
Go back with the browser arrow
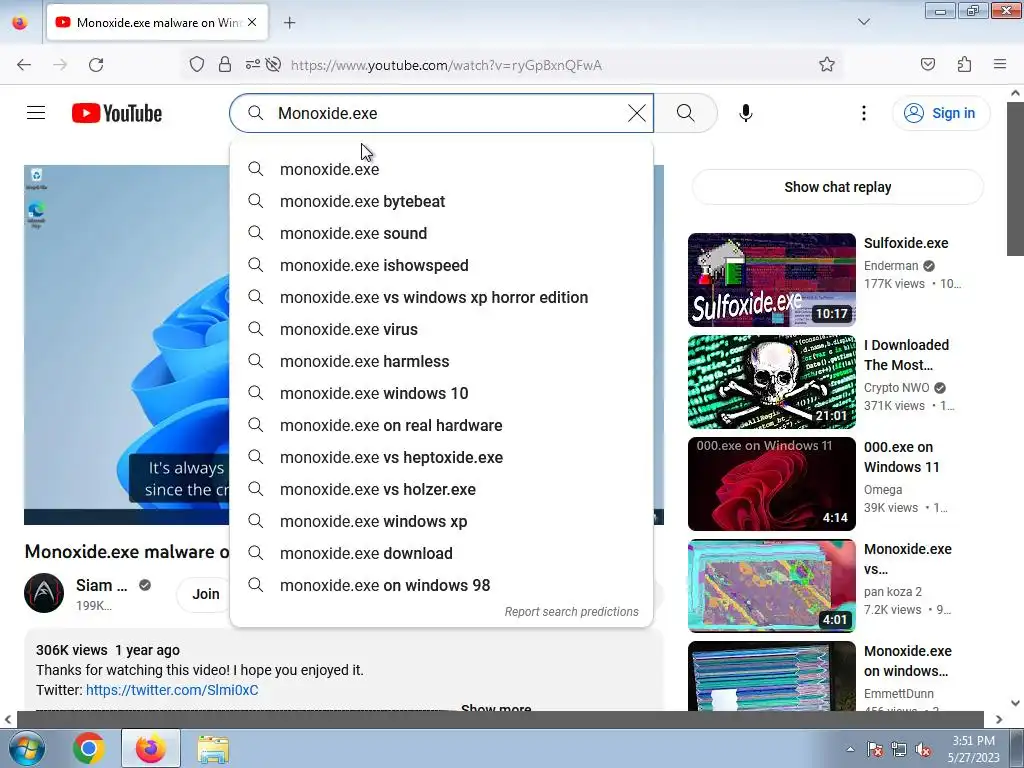[24, 65]
